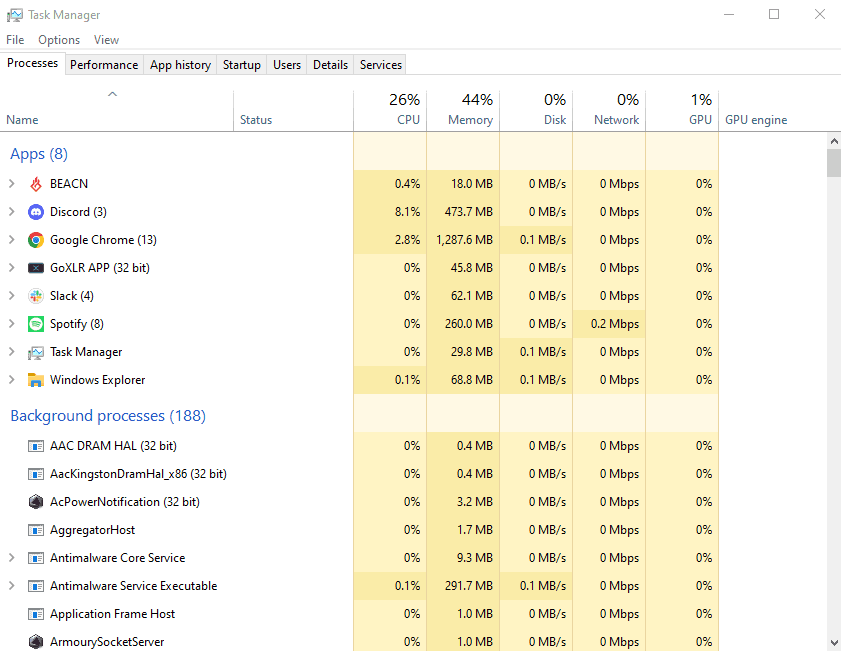The image size is (841, 652).
Task: Click the AcPowerNotification process icon
Action: point(36,502)
